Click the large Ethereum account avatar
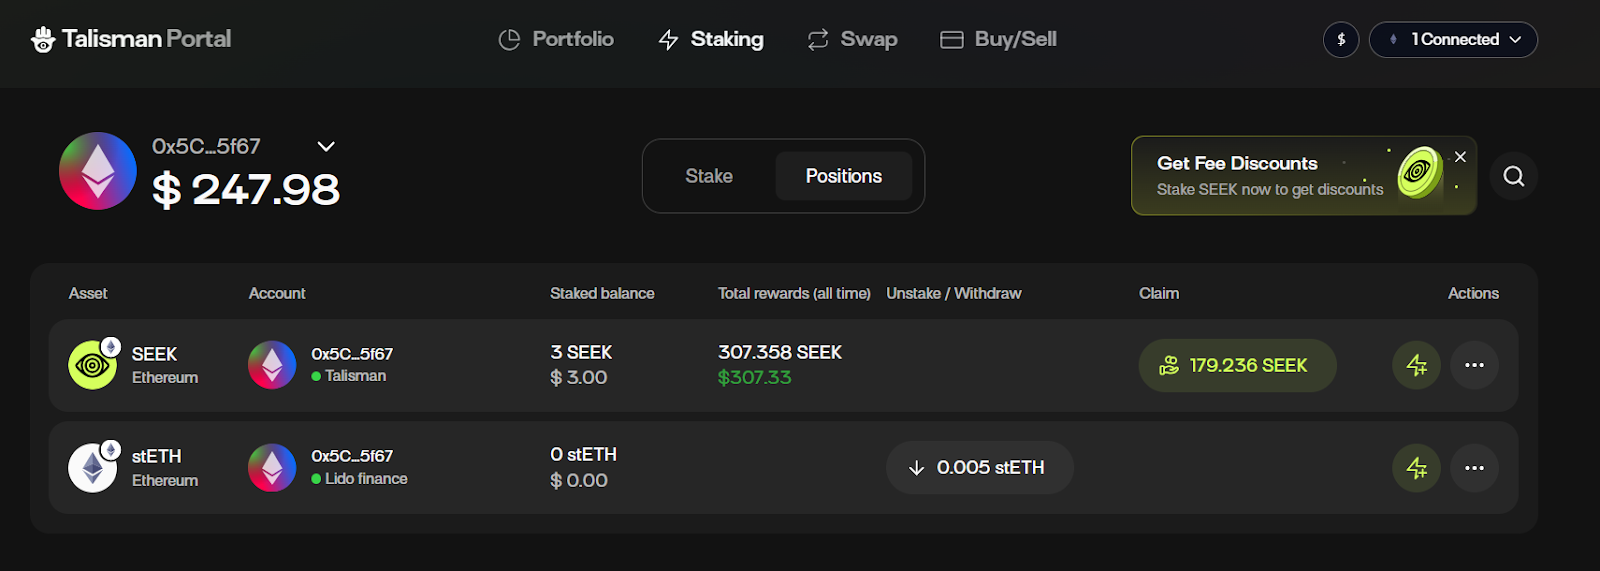Viewport: 1600px width, 571px height. (x=98, y=171)
